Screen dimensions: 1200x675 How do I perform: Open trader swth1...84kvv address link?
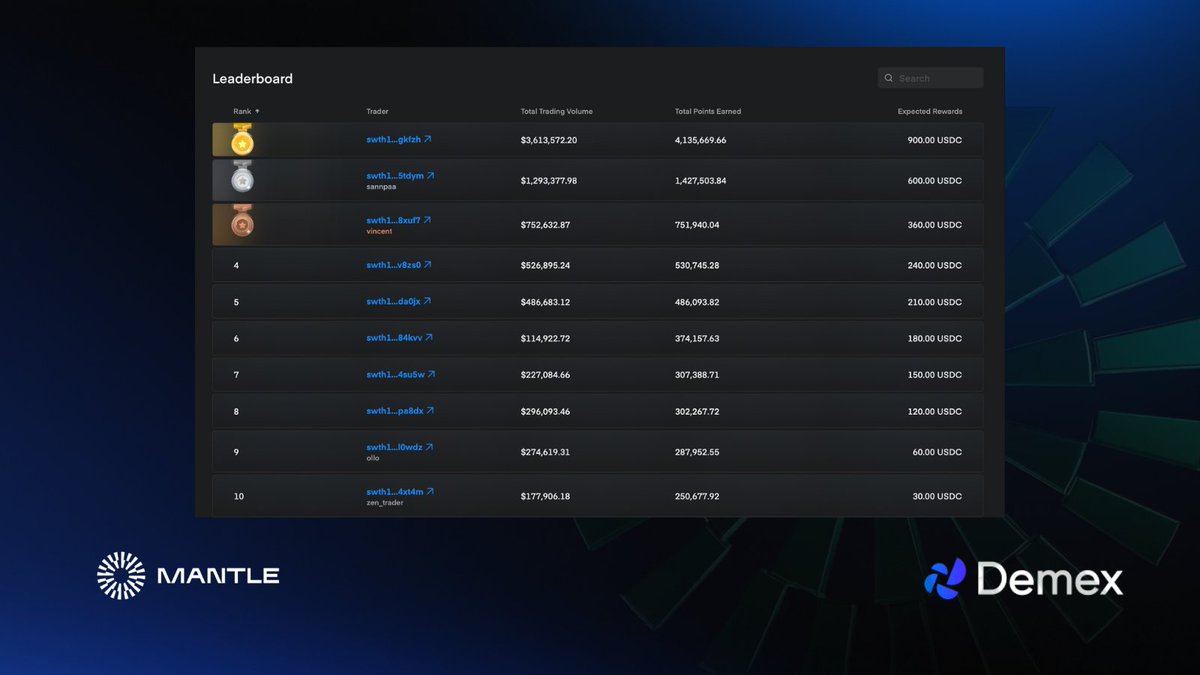tap(393, 338)
